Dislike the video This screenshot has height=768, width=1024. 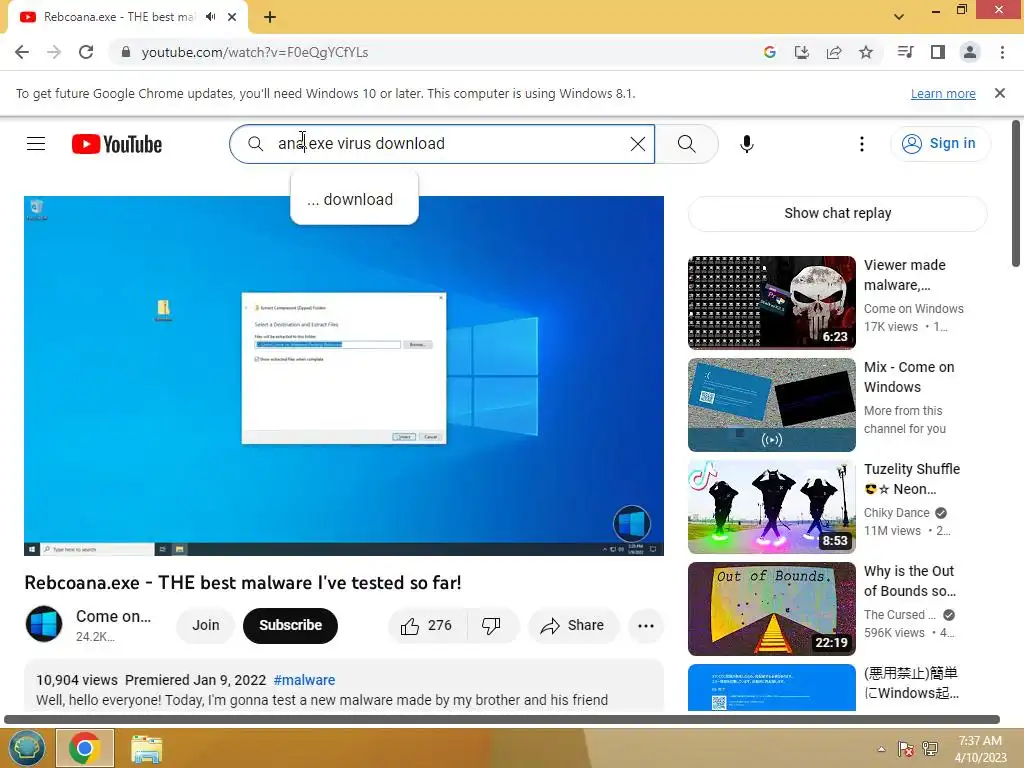(492, 626)
